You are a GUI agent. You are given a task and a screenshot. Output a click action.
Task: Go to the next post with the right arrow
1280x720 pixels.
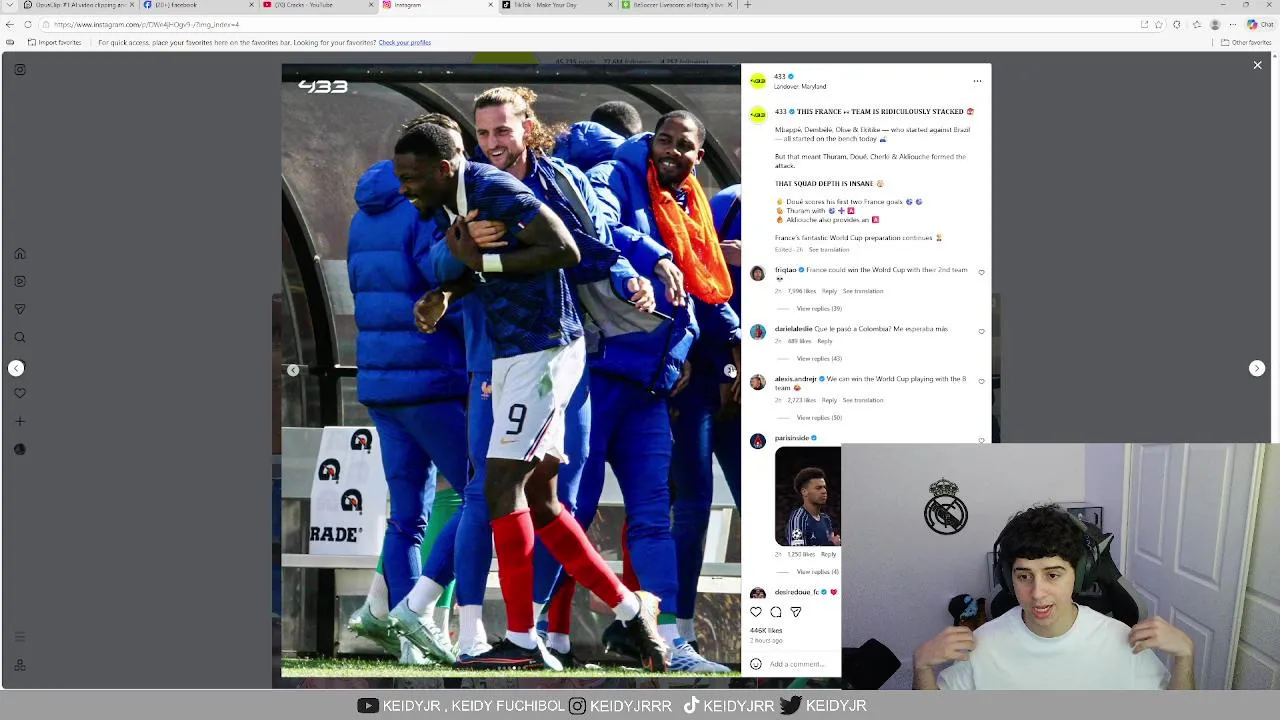click(x=1257, y=369)
